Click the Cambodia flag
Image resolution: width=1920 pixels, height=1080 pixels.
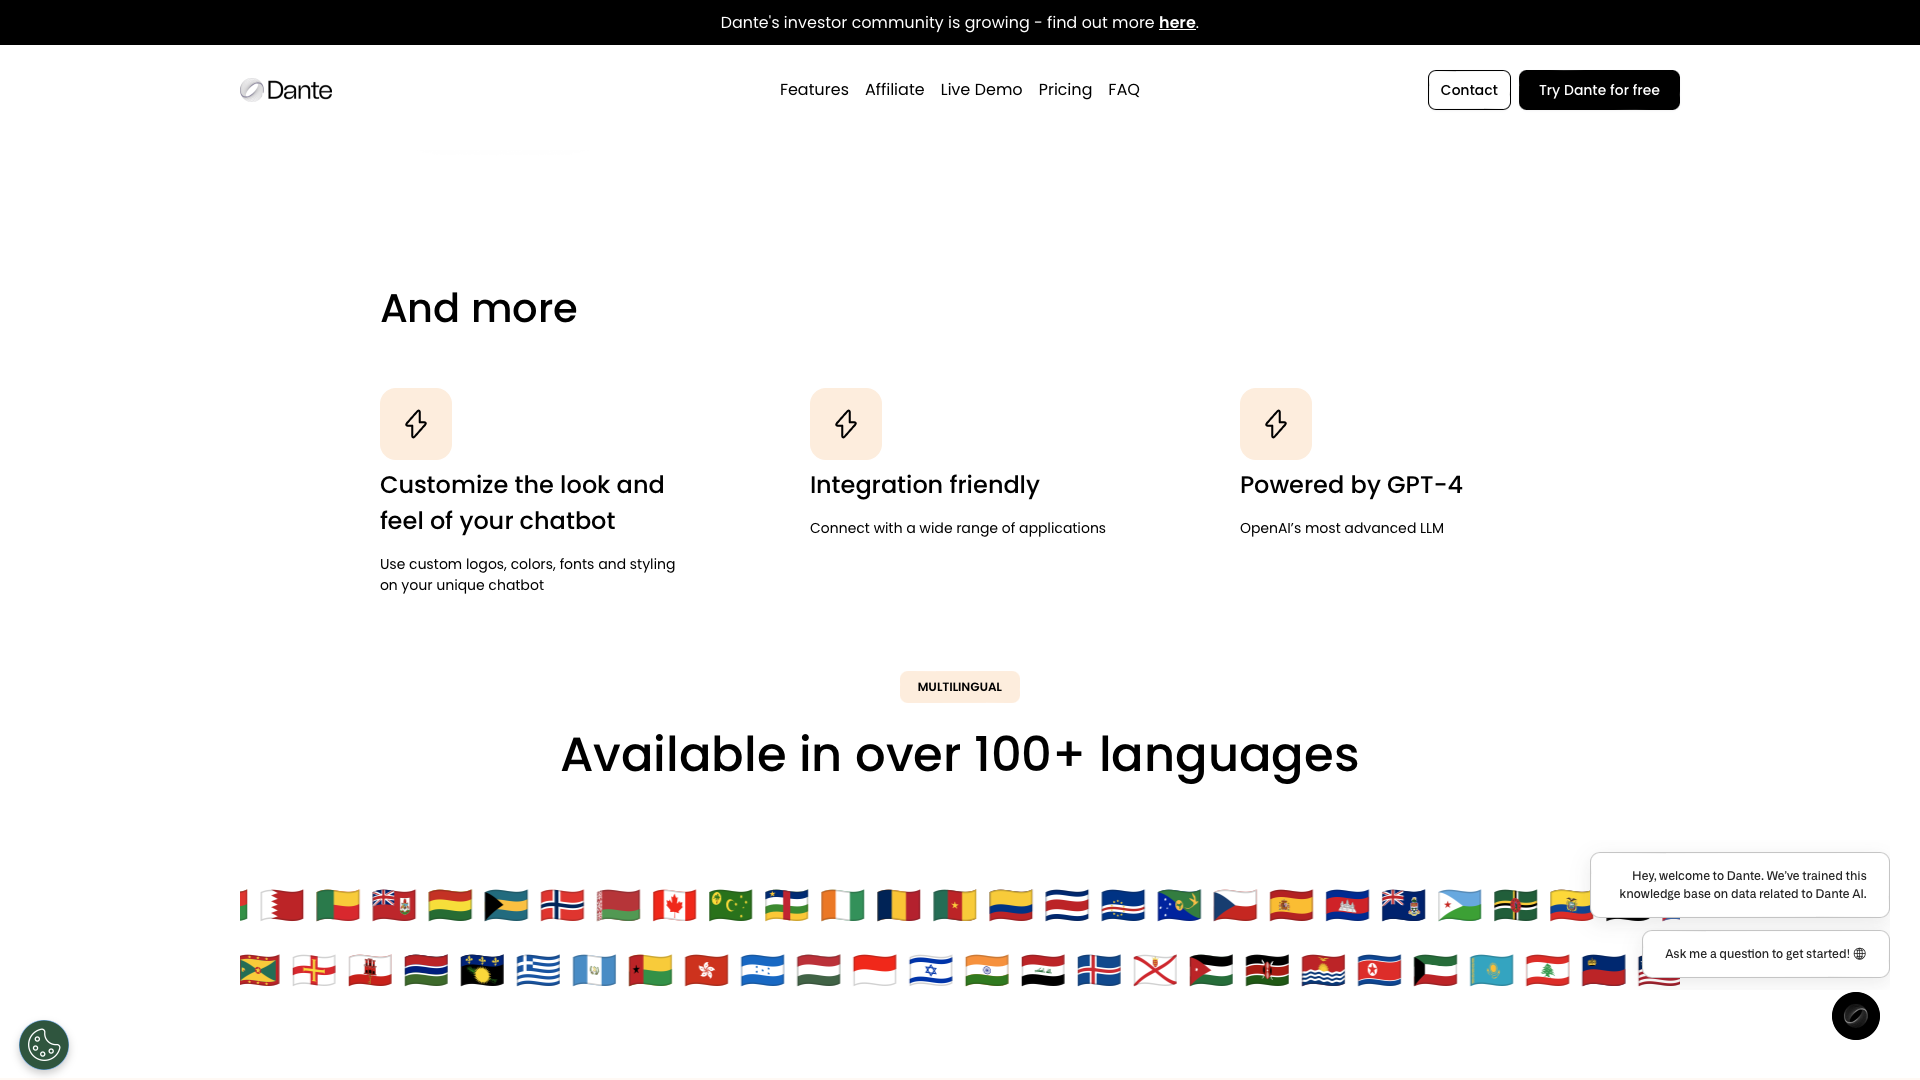pos(1346,905)
